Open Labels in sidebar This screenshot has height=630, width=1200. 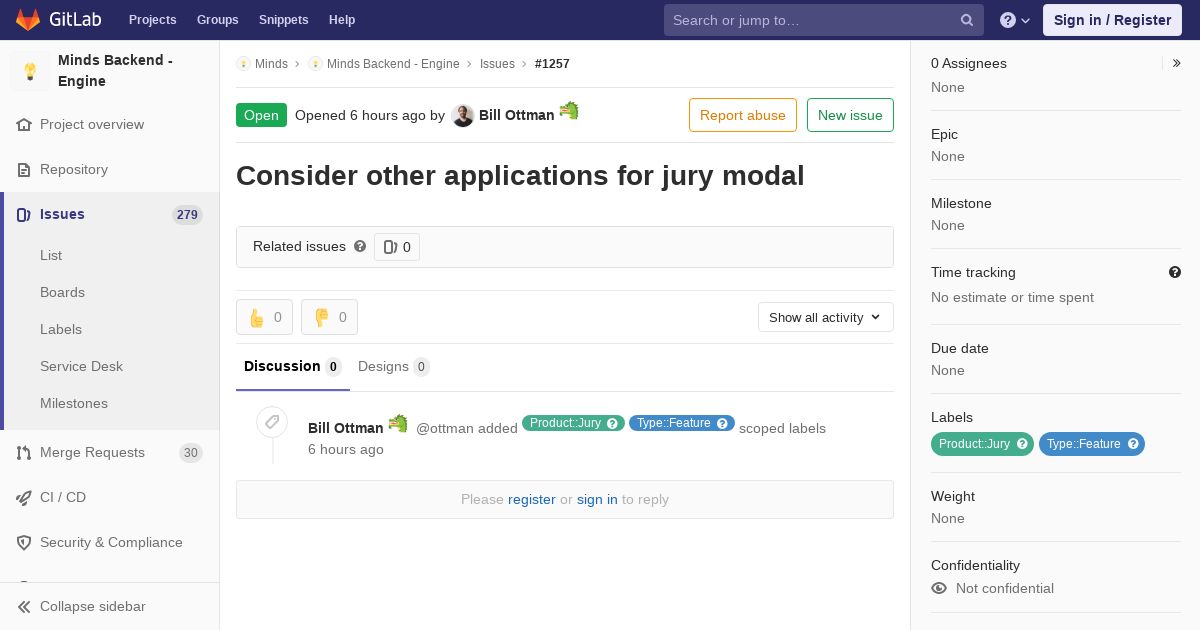[x=61, y=330]
